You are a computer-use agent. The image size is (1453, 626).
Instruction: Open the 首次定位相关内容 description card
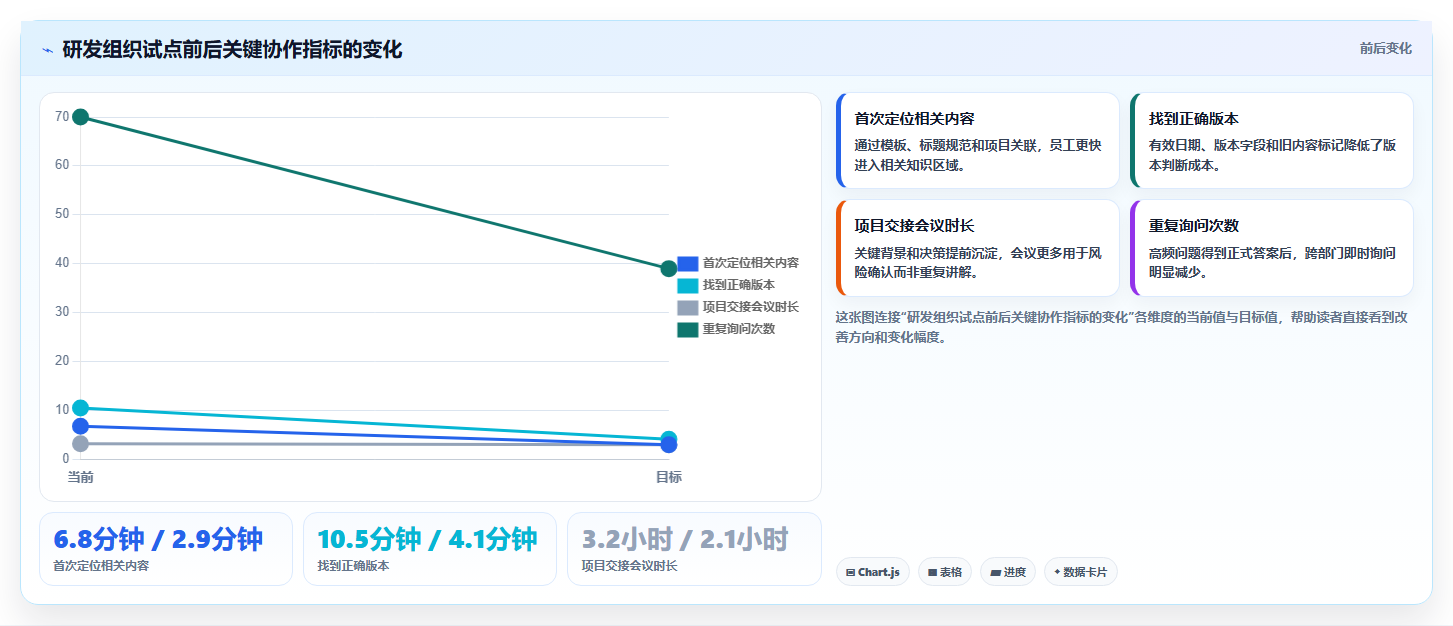coord(977,141)
